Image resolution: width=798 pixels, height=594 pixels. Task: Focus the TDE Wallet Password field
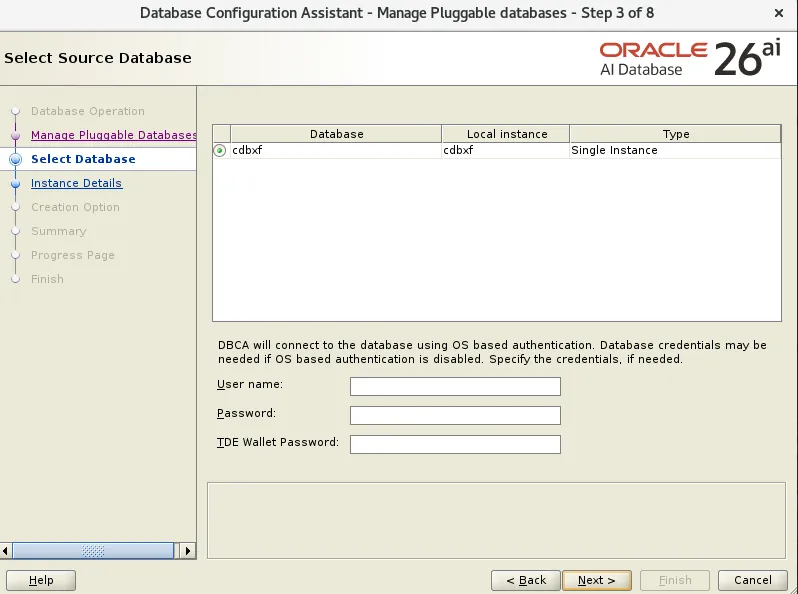coord(455,444)
